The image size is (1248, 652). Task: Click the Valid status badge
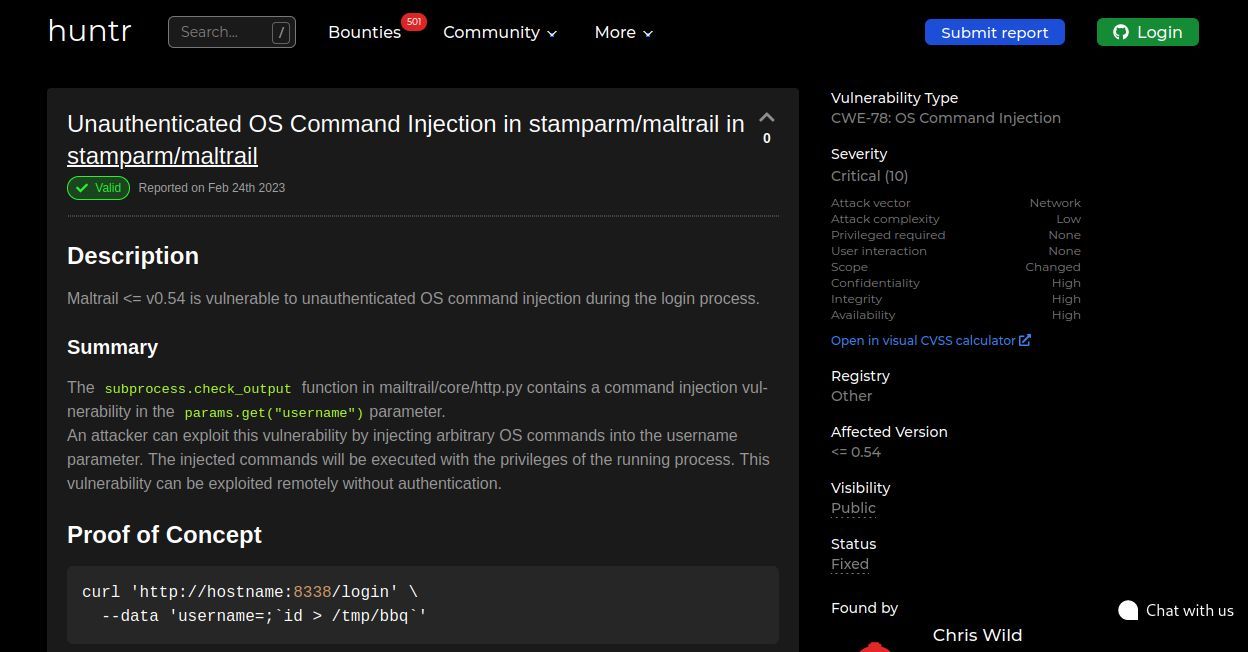98,187
